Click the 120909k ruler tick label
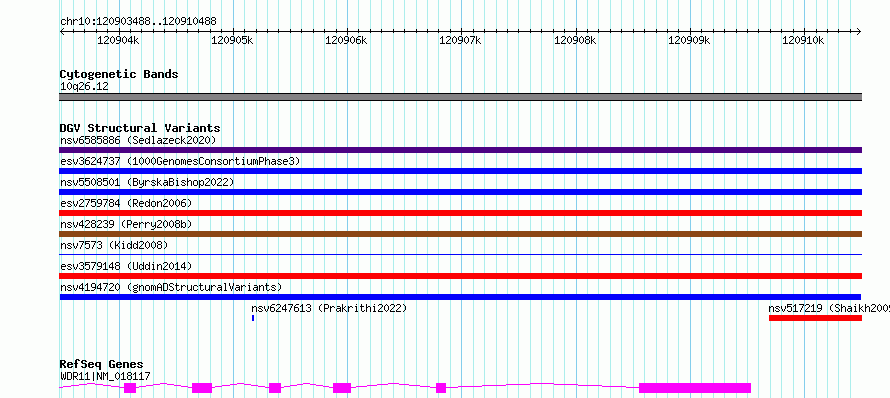This screenshot has width=890, height=398. pos(689,40)
